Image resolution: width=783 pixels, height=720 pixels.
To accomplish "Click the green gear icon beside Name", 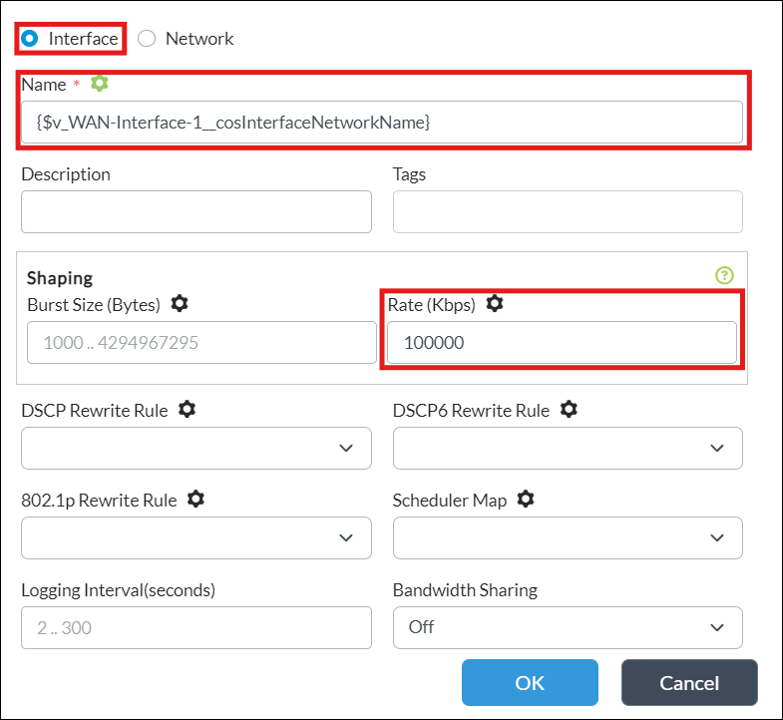I will point(99,83).
